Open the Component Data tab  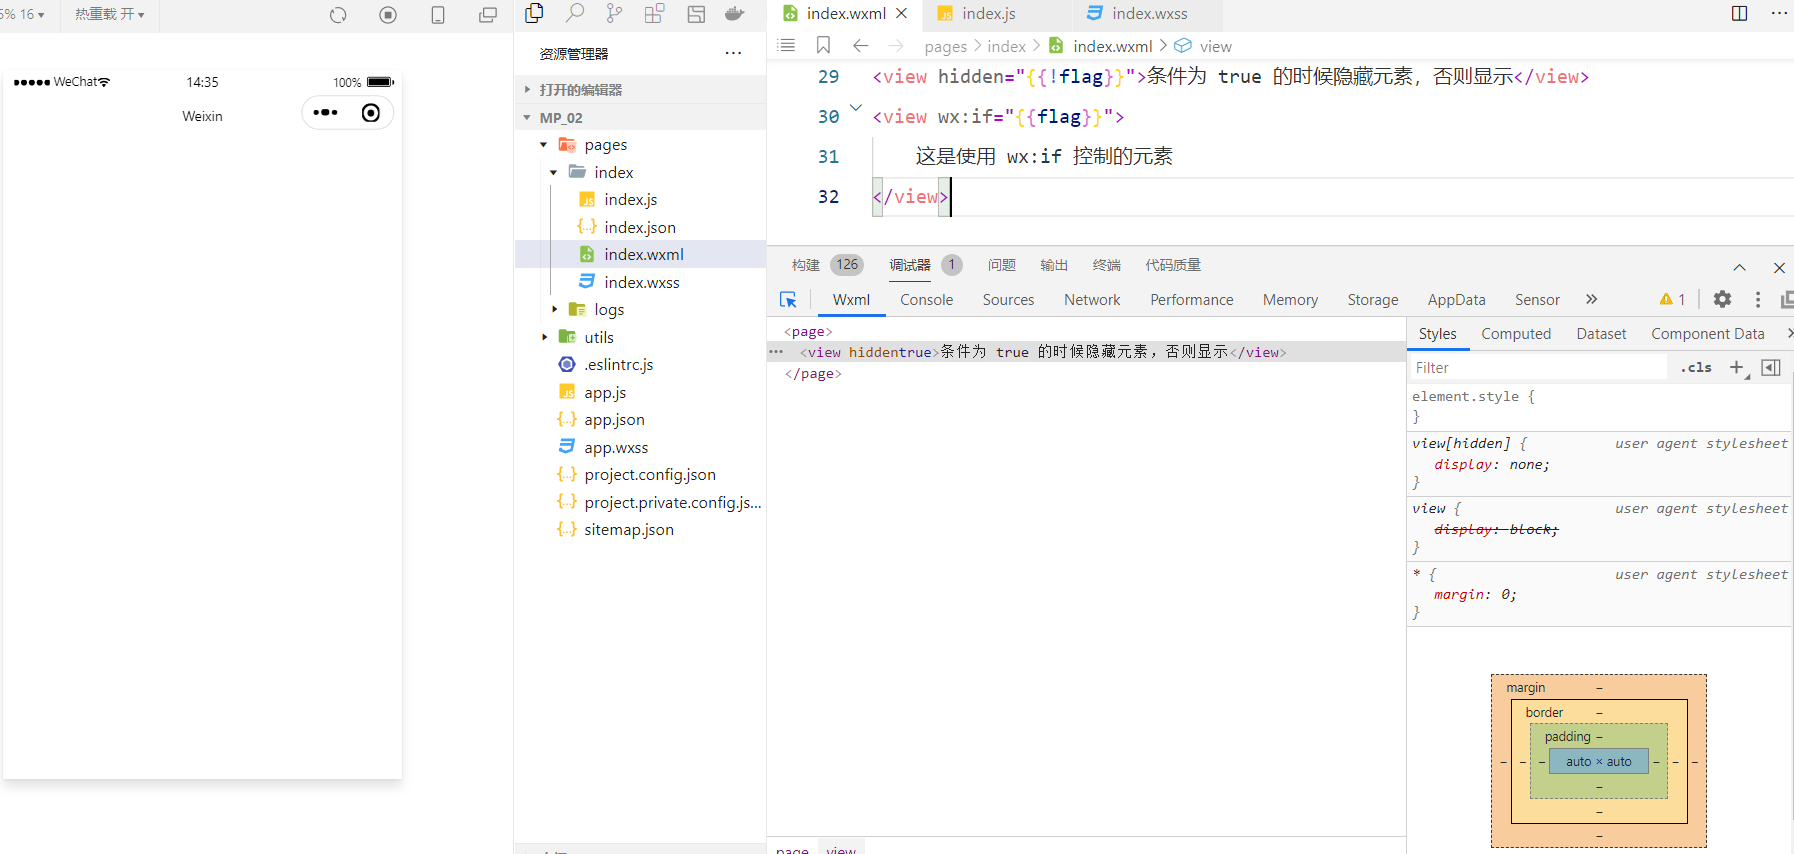[1707, 334]
